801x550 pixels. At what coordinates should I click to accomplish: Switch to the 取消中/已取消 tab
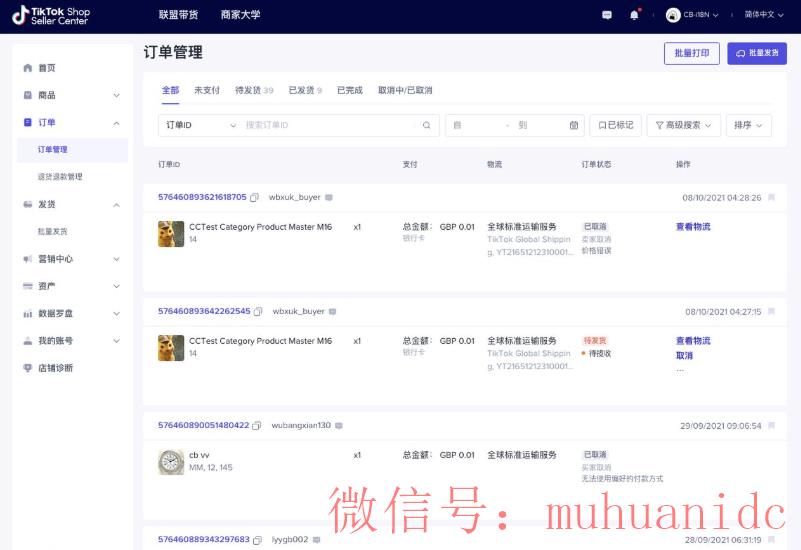(405, 90)
